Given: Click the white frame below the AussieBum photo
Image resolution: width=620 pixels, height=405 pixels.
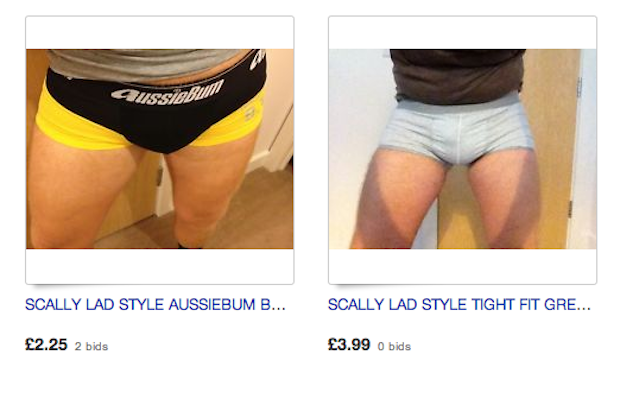Looking at the screenshot, I should 160,266.
